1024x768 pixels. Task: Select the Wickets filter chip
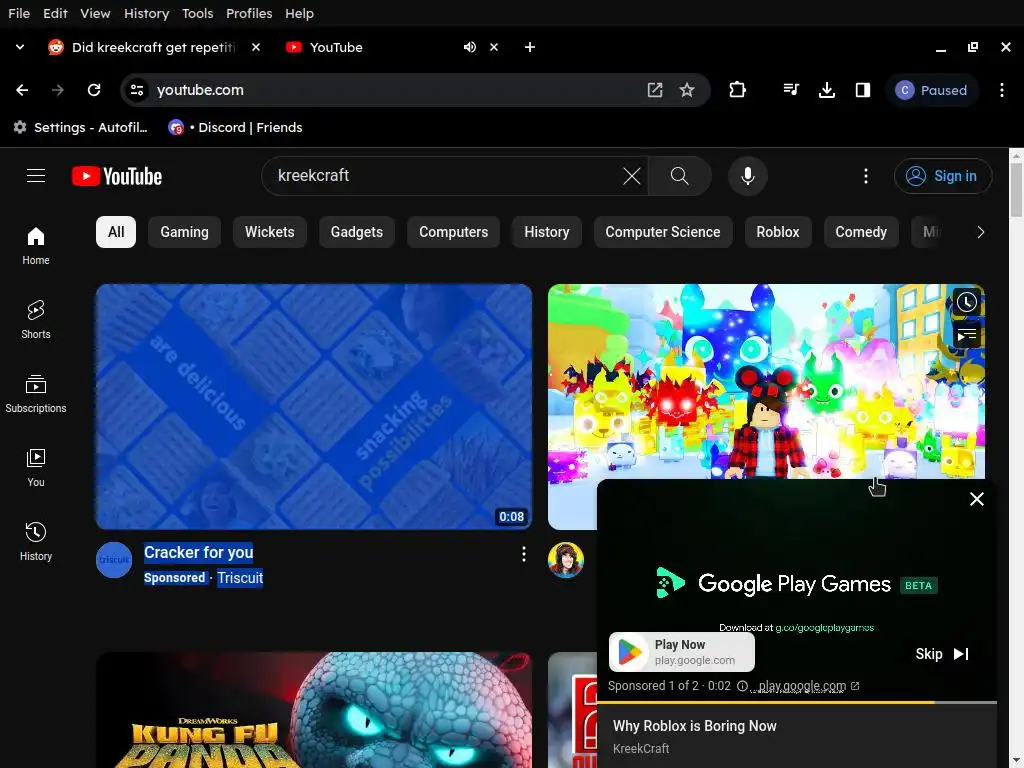[269, 232]
